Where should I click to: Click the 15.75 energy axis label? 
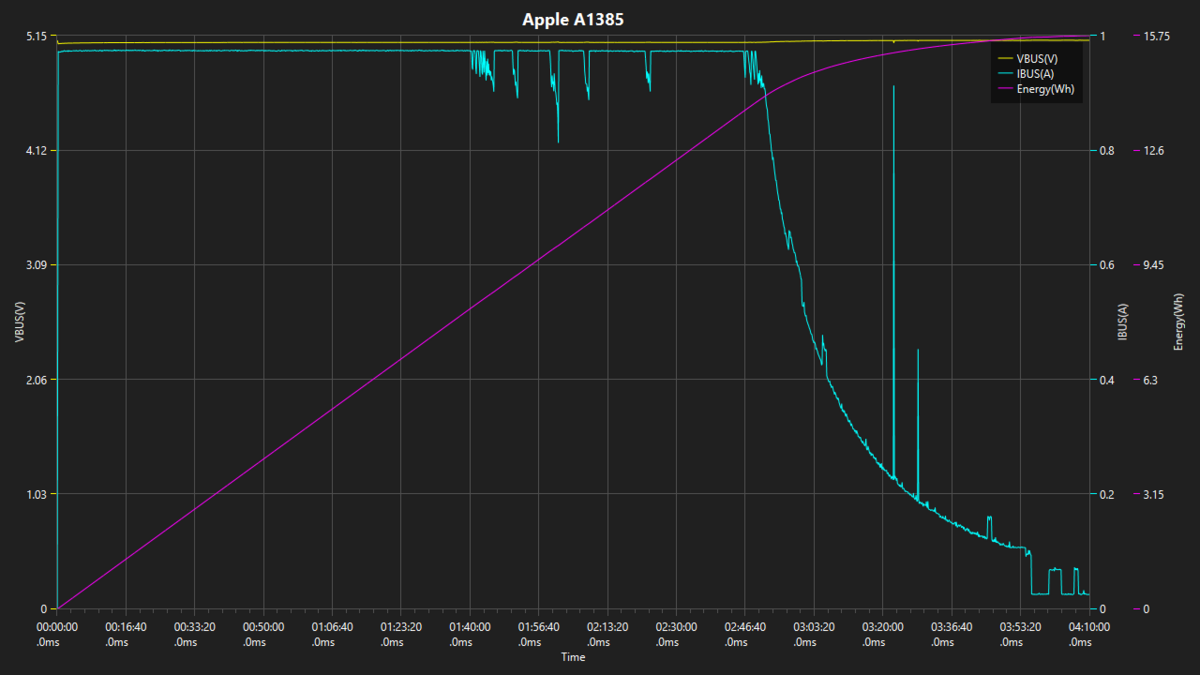(x=1156, y=36)
